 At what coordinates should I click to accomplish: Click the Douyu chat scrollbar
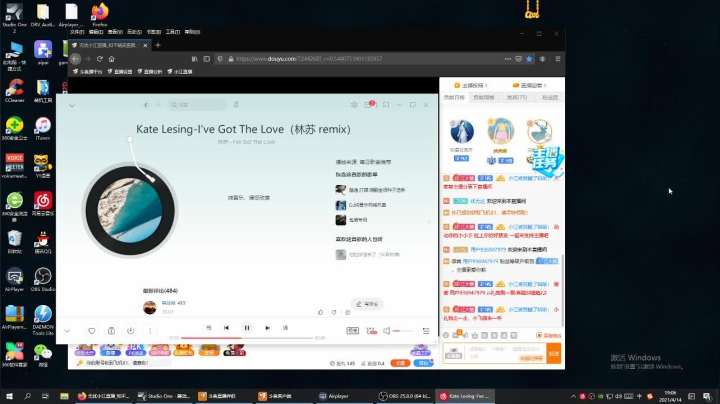click(562, 289)
